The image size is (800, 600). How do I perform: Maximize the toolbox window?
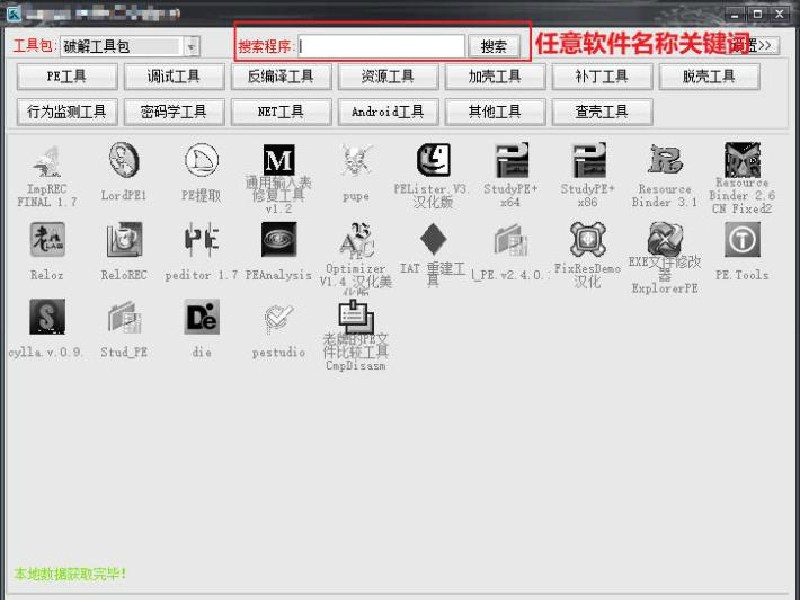(758, 14)
